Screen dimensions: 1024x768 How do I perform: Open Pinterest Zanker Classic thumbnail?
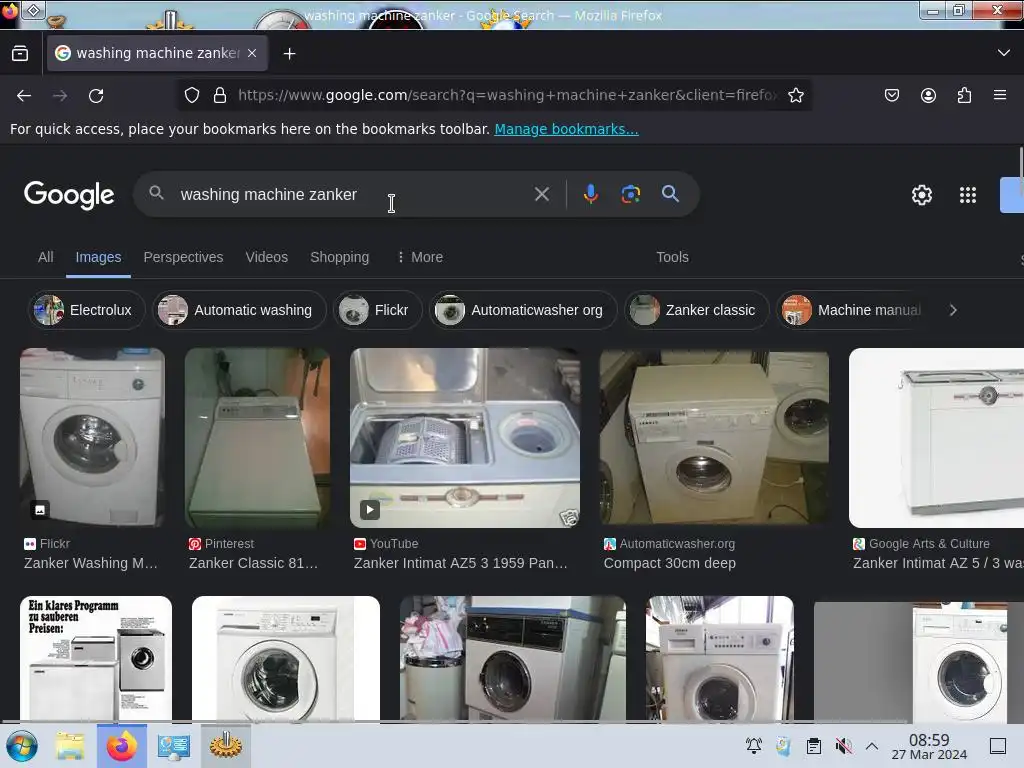tap(257, 438)
